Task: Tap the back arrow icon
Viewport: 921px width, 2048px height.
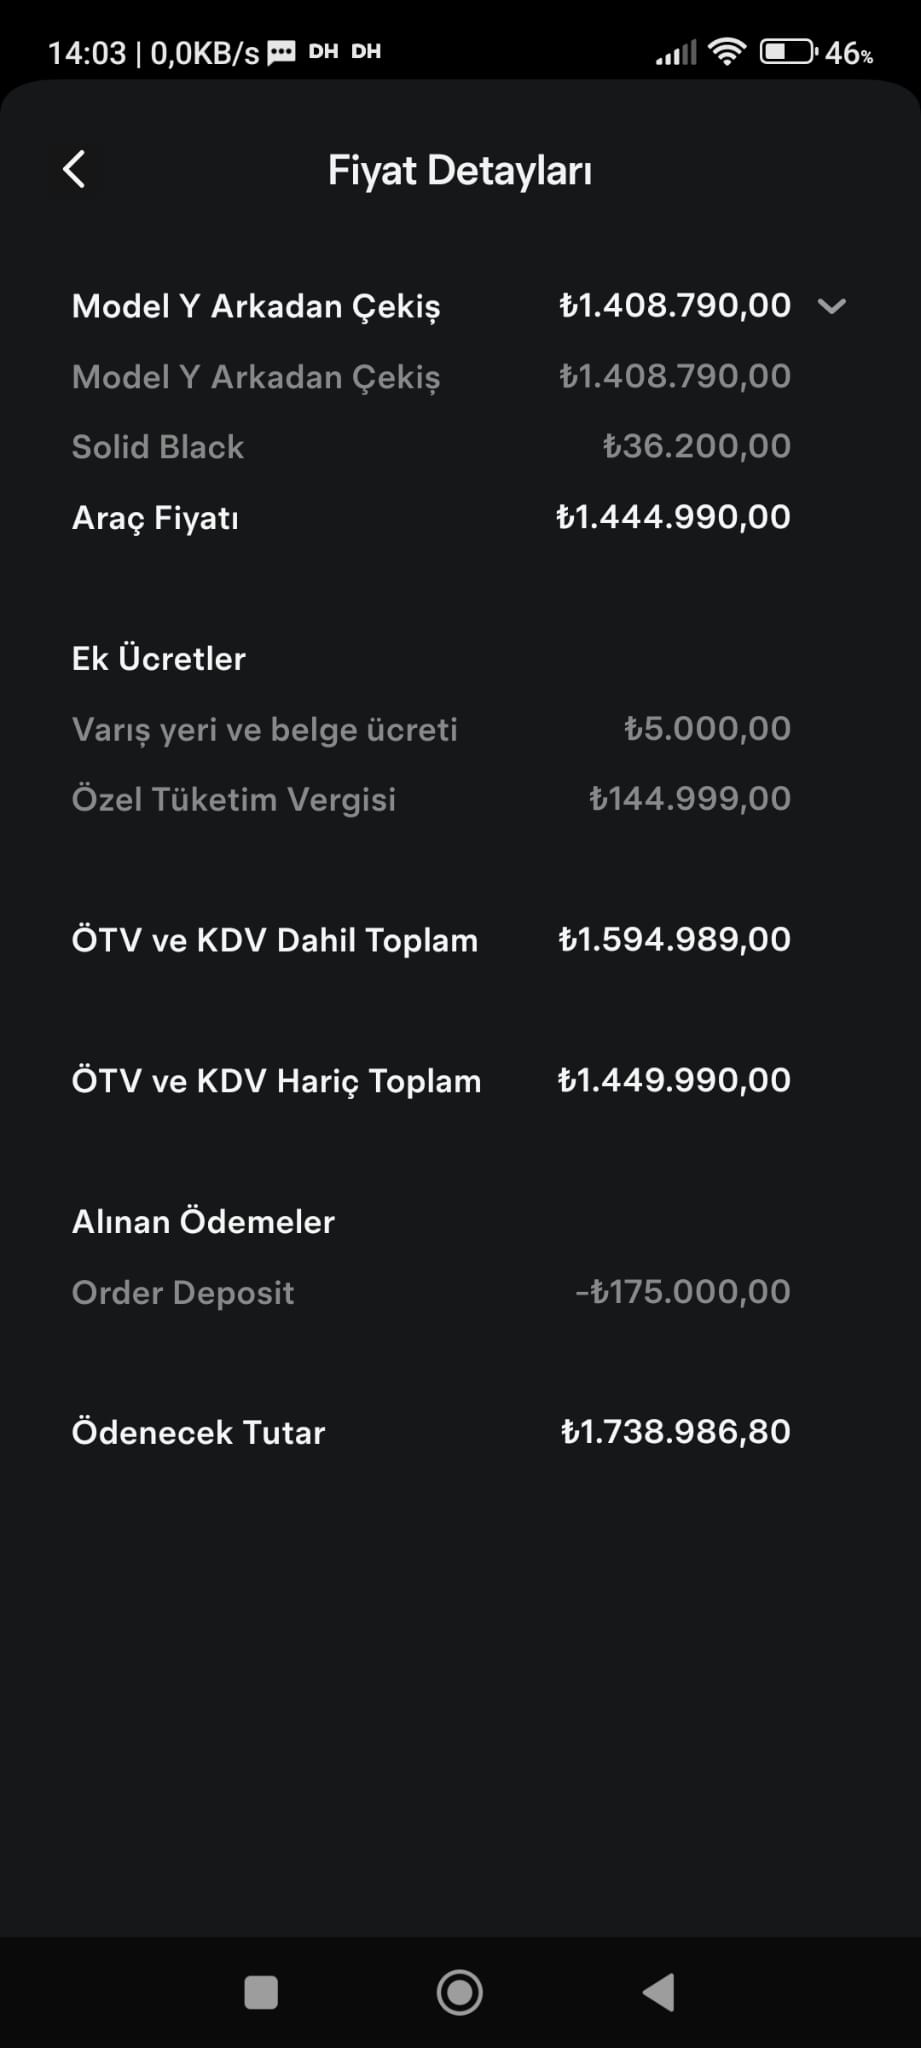Action: tap(75, 170)
